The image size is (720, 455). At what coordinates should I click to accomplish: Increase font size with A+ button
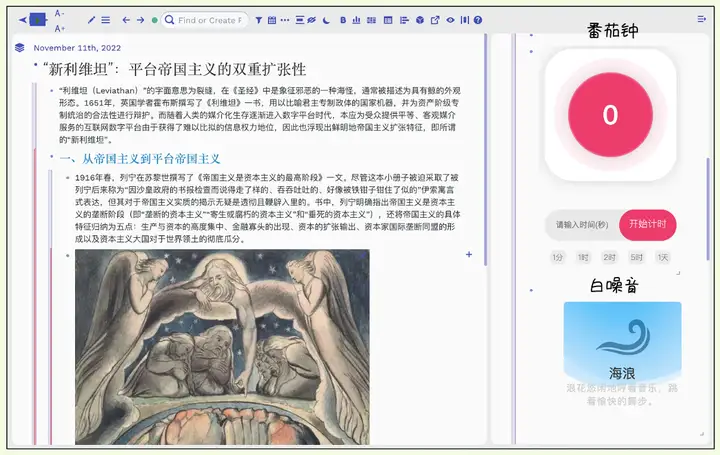click(60, 28)
